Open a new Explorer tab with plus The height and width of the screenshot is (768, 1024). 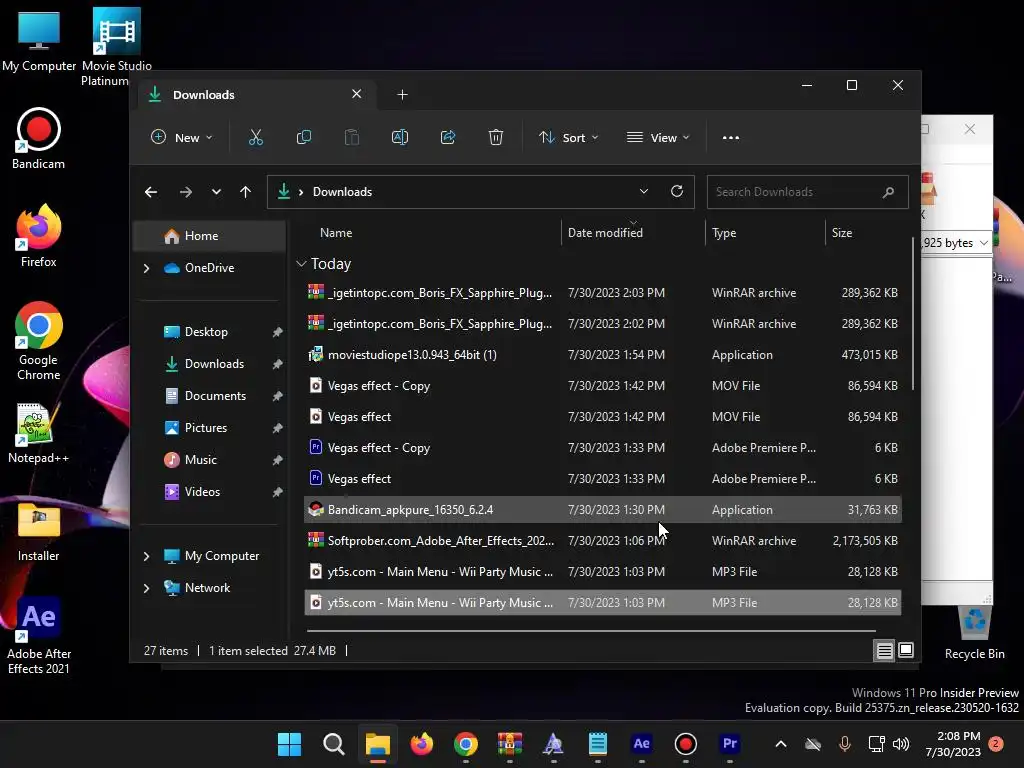[x=402, y=95]
